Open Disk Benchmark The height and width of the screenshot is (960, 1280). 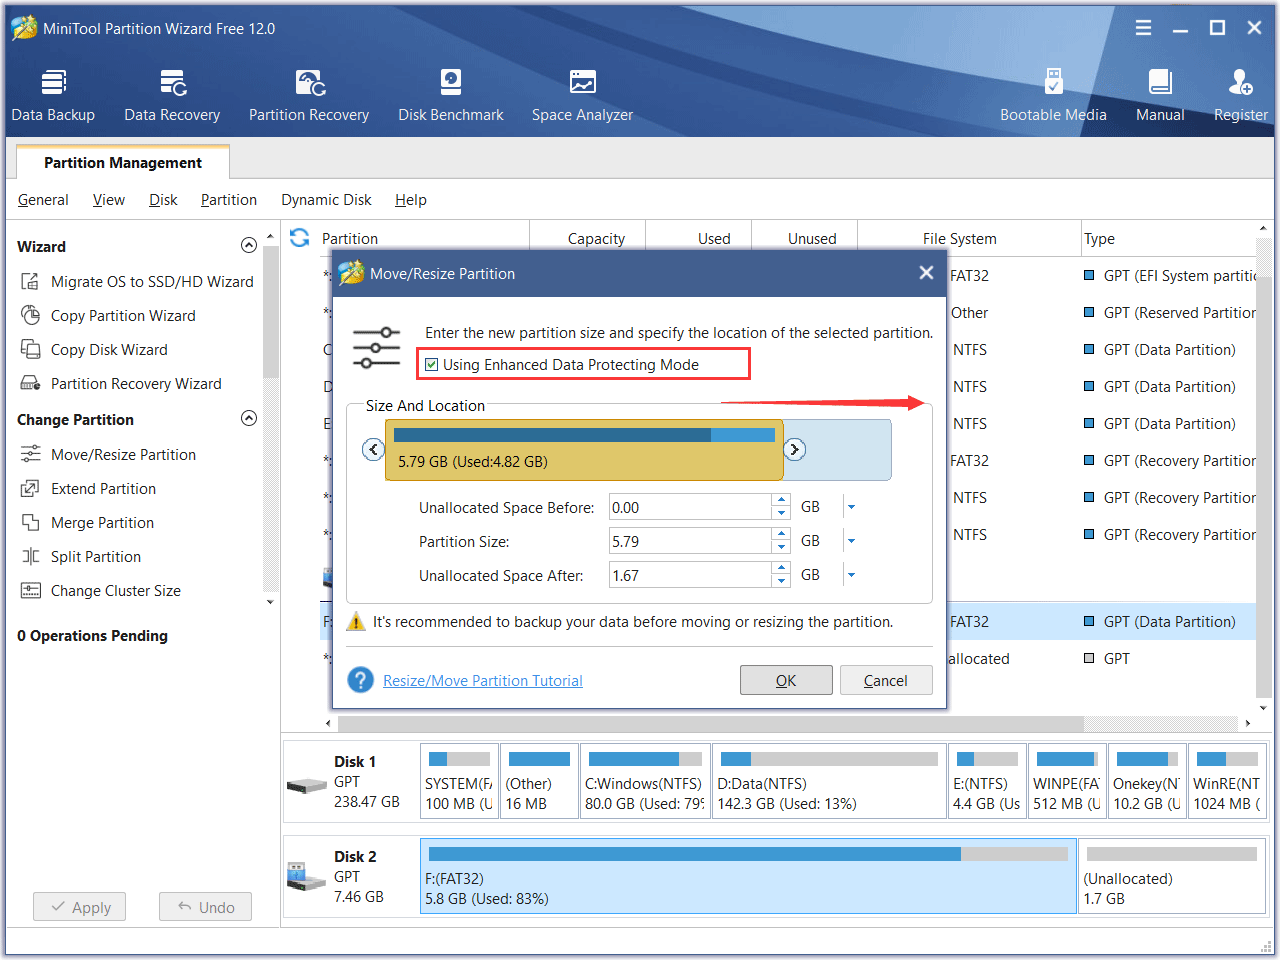pyautogui.click(x=451, y=96)
